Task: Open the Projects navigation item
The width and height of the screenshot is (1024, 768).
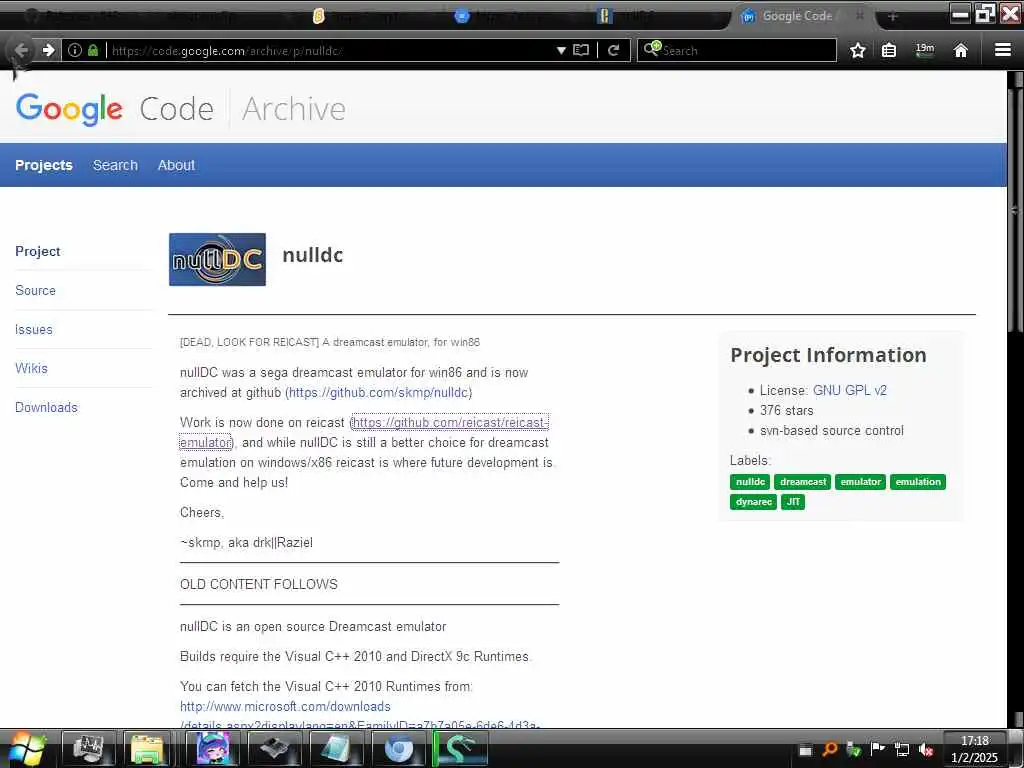Action: [44, 165]
